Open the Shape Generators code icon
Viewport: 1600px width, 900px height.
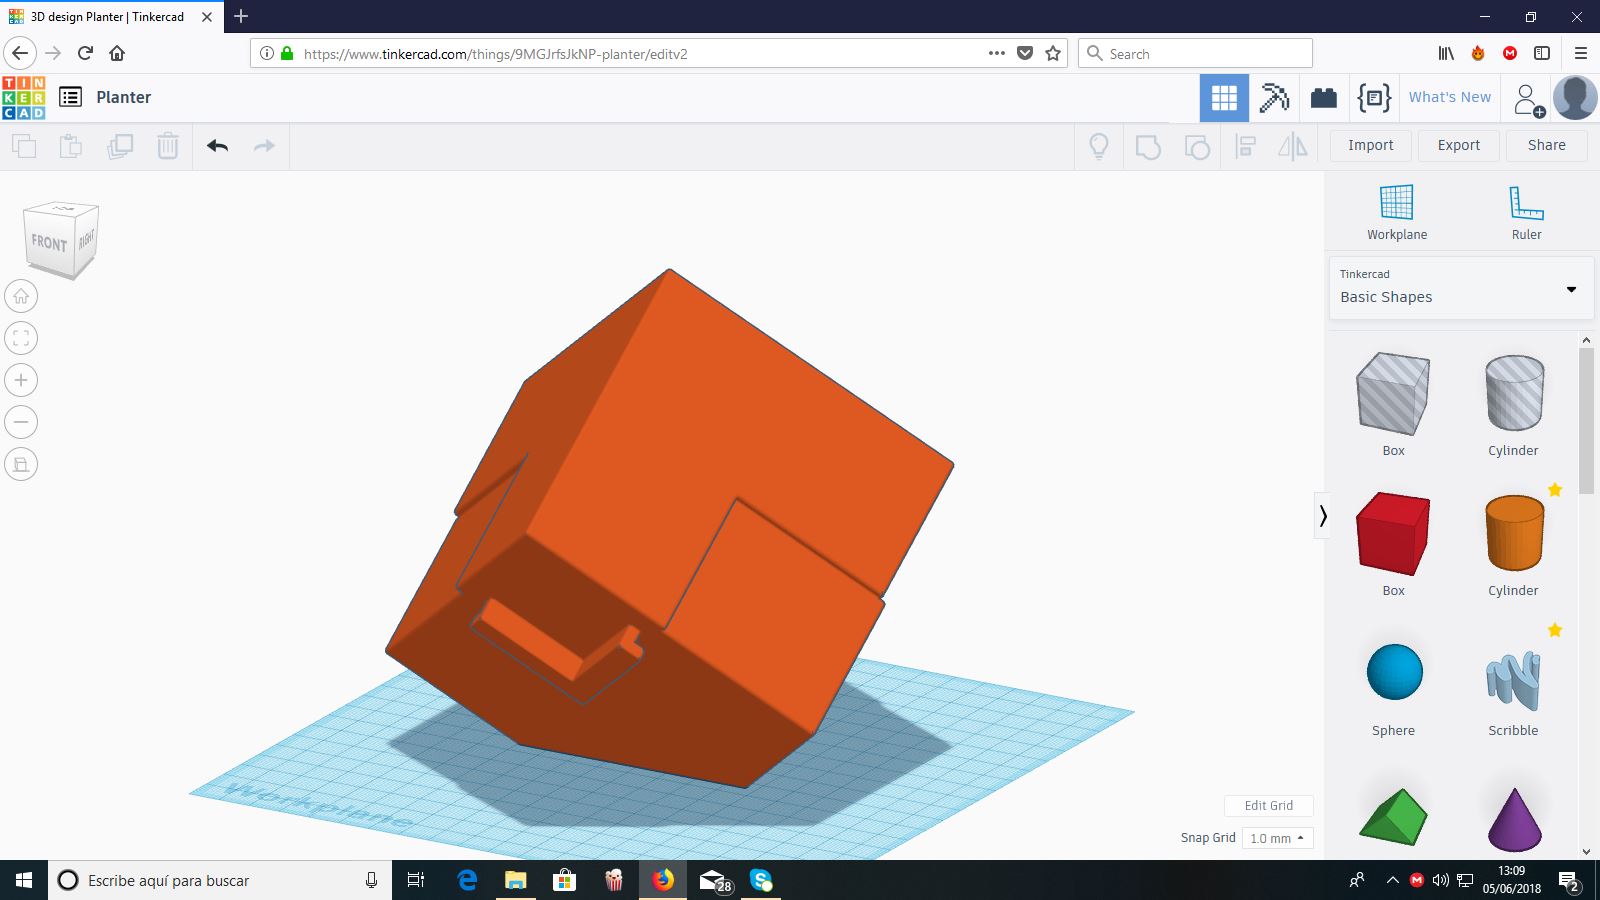click(1374, 97)
